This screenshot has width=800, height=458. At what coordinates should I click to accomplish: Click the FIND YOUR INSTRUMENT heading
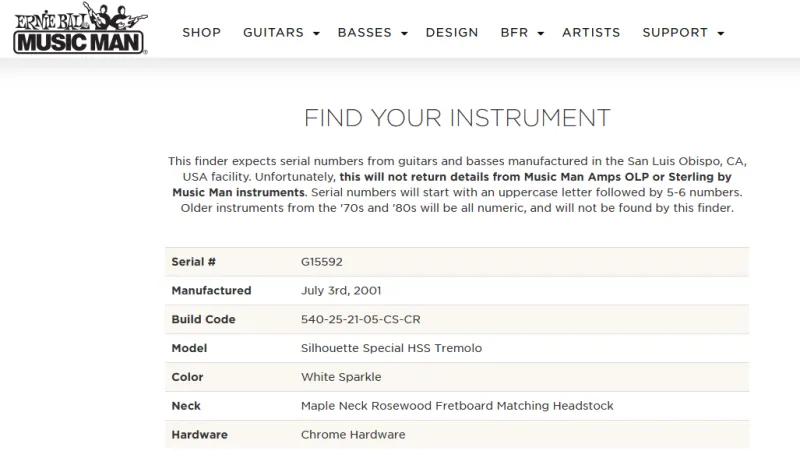click(457, 118)
